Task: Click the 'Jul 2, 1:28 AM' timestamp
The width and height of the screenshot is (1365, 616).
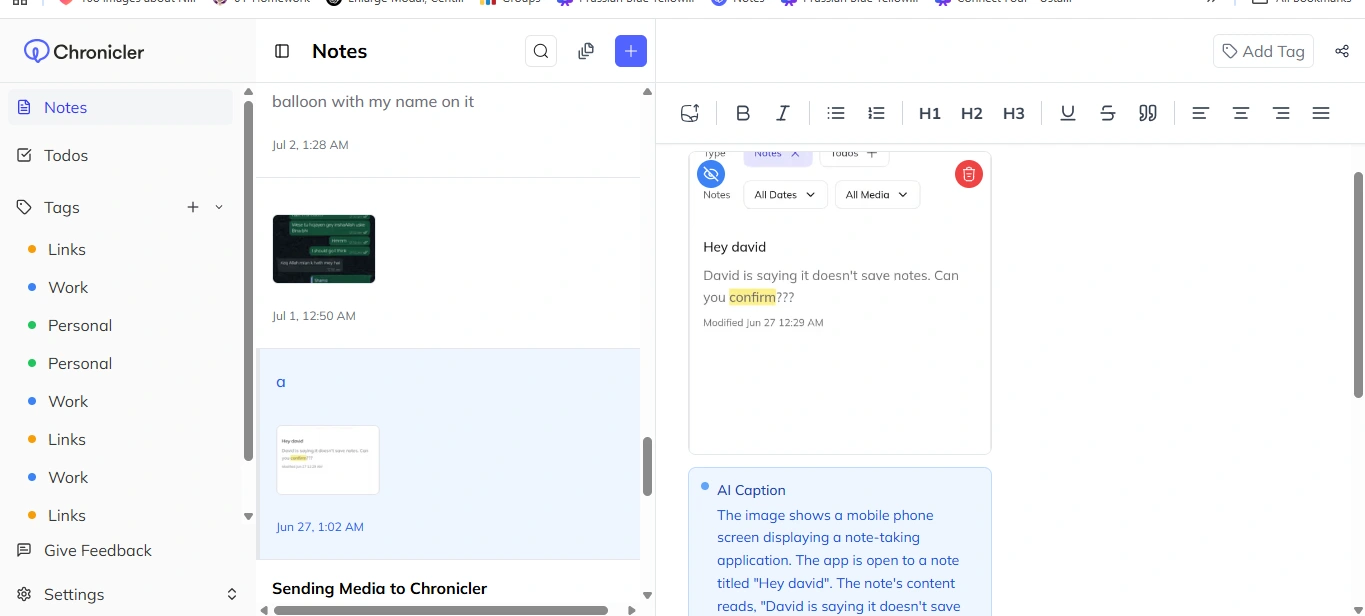Action: (x=310, y=145)
